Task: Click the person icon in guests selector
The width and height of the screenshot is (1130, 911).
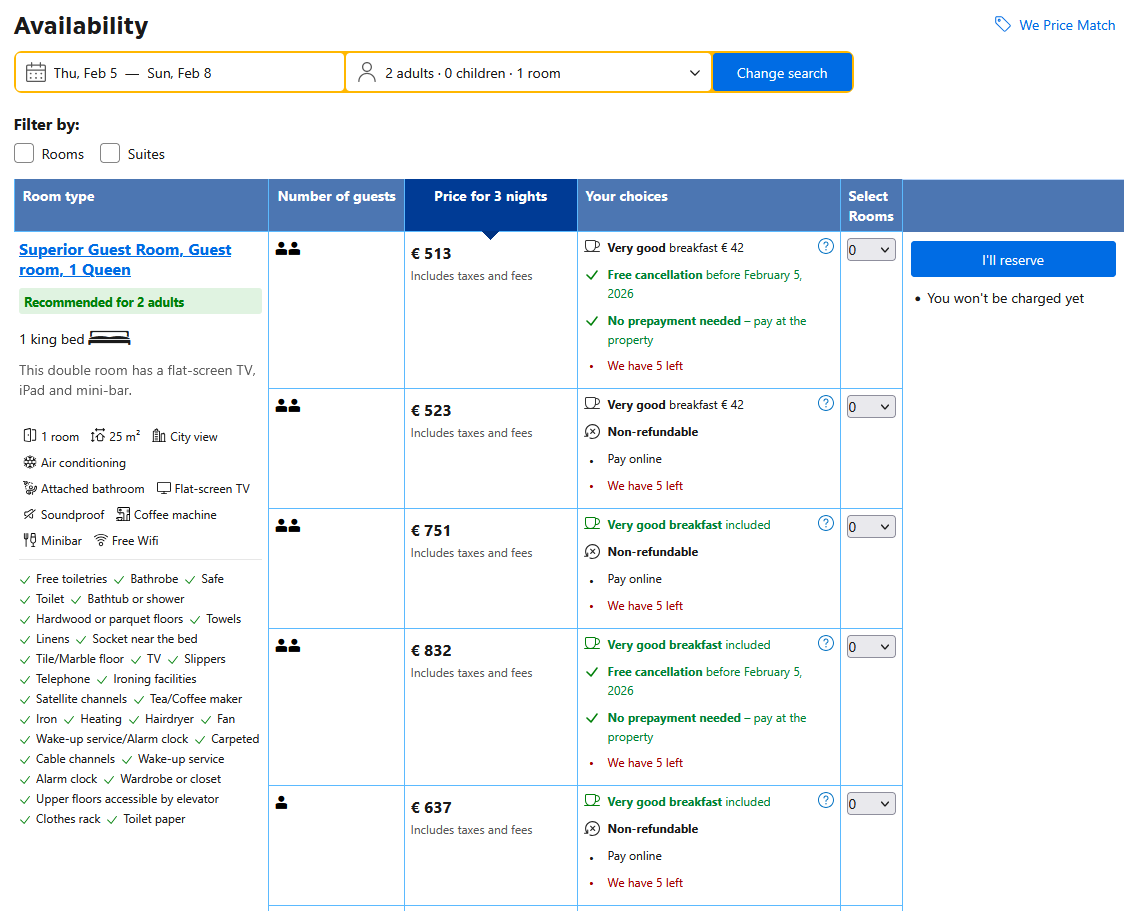Action: (367, 73)
